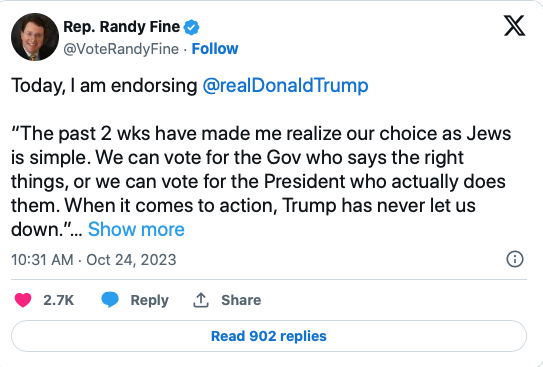Click the Rep. Randy Fine name
543x367 pixels.
pyautogui.click(x=122, y=27)
